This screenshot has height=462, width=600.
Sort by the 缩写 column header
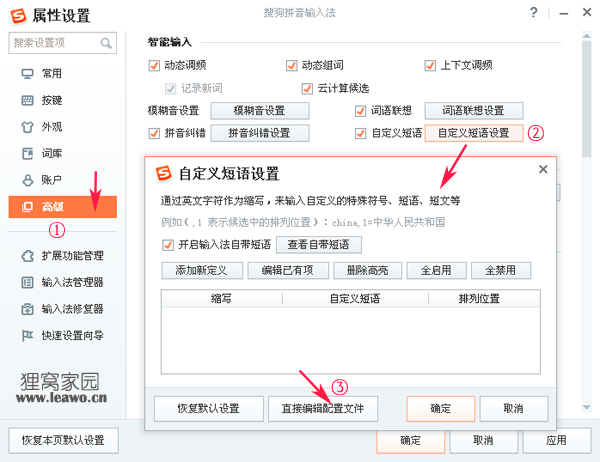pos(222,299)
